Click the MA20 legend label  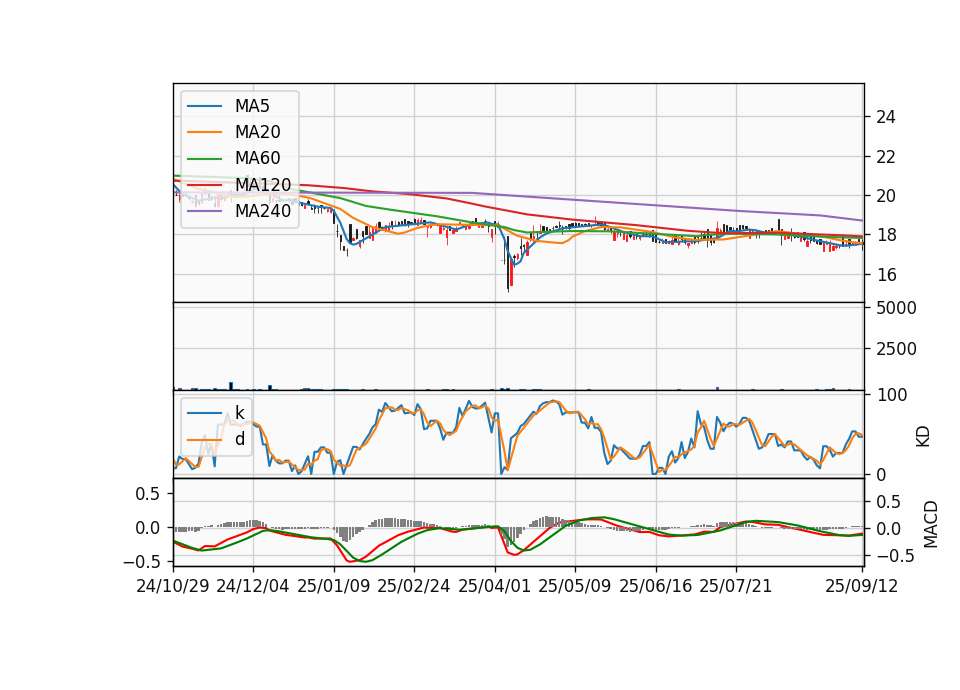[257, 132]
